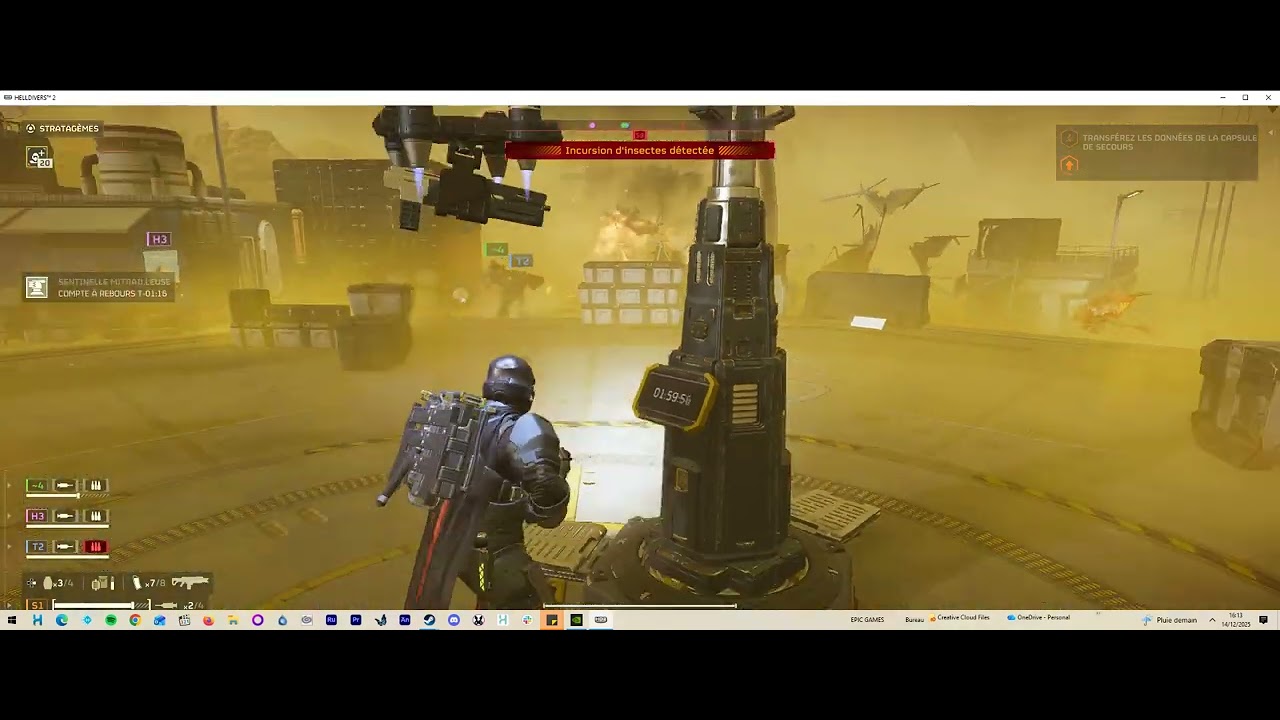This screenshot has height=720, width=1280.
Task: Click the red low-ammo icon for T2
Action: pyautogui.click(x=96, y=547)
